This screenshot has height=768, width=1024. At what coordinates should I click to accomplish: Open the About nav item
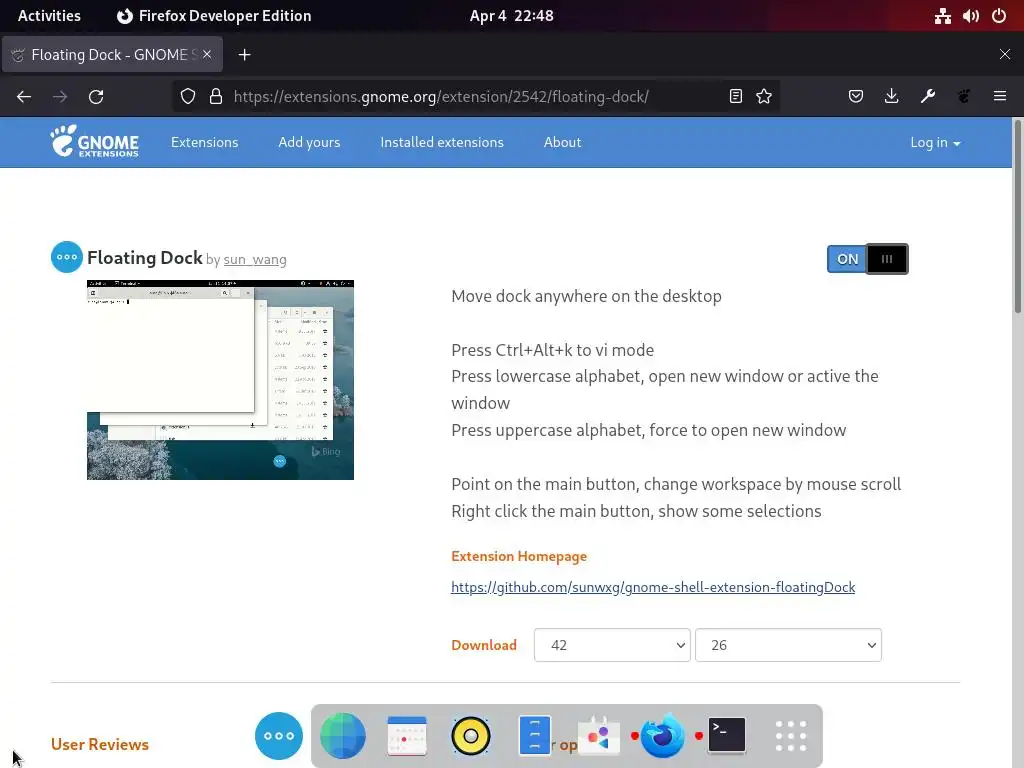point(562,142)
